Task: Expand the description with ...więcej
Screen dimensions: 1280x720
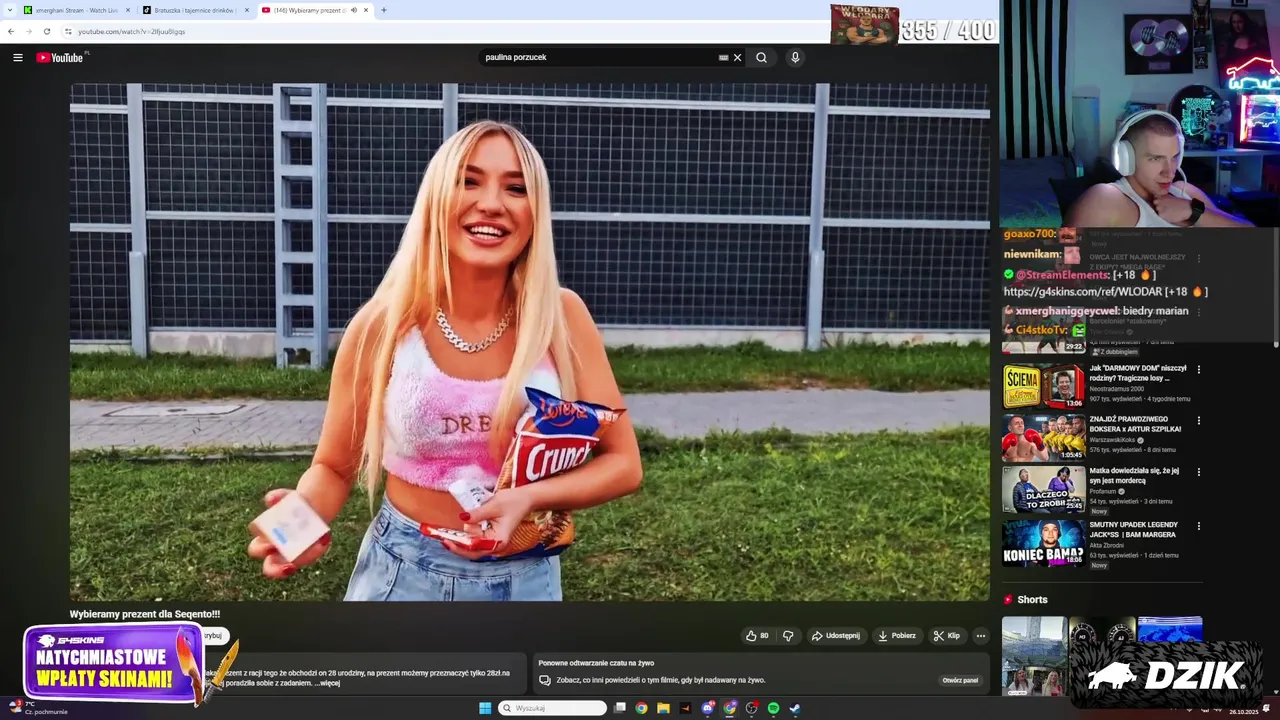Action: tap(327, 683)
